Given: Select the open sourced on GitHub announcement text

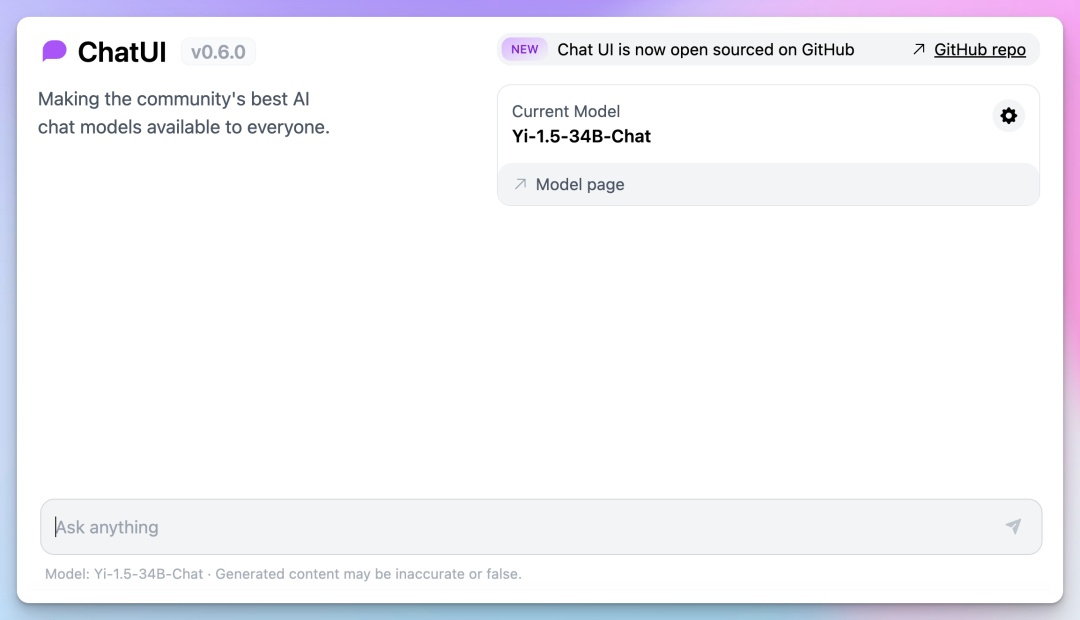Looking at the screenshot, I should click(705, 50).
